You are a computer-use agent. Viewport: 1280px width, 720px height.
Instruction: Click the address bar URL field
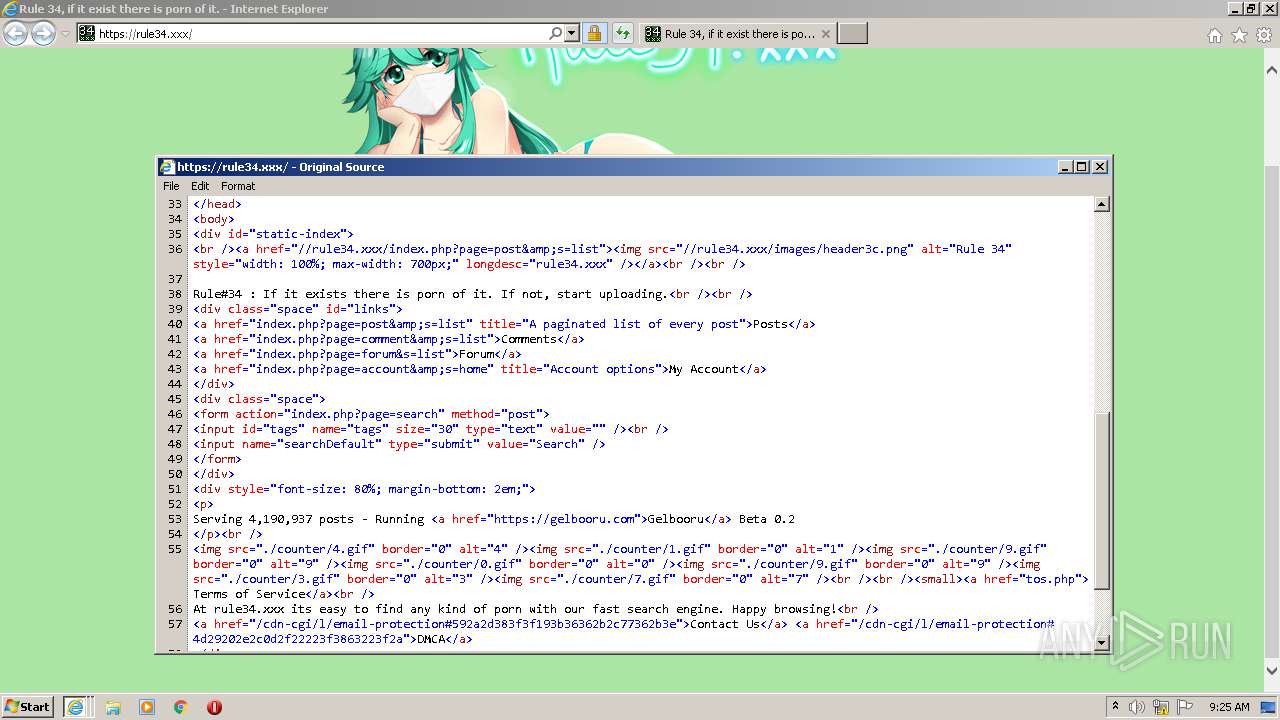320,34
